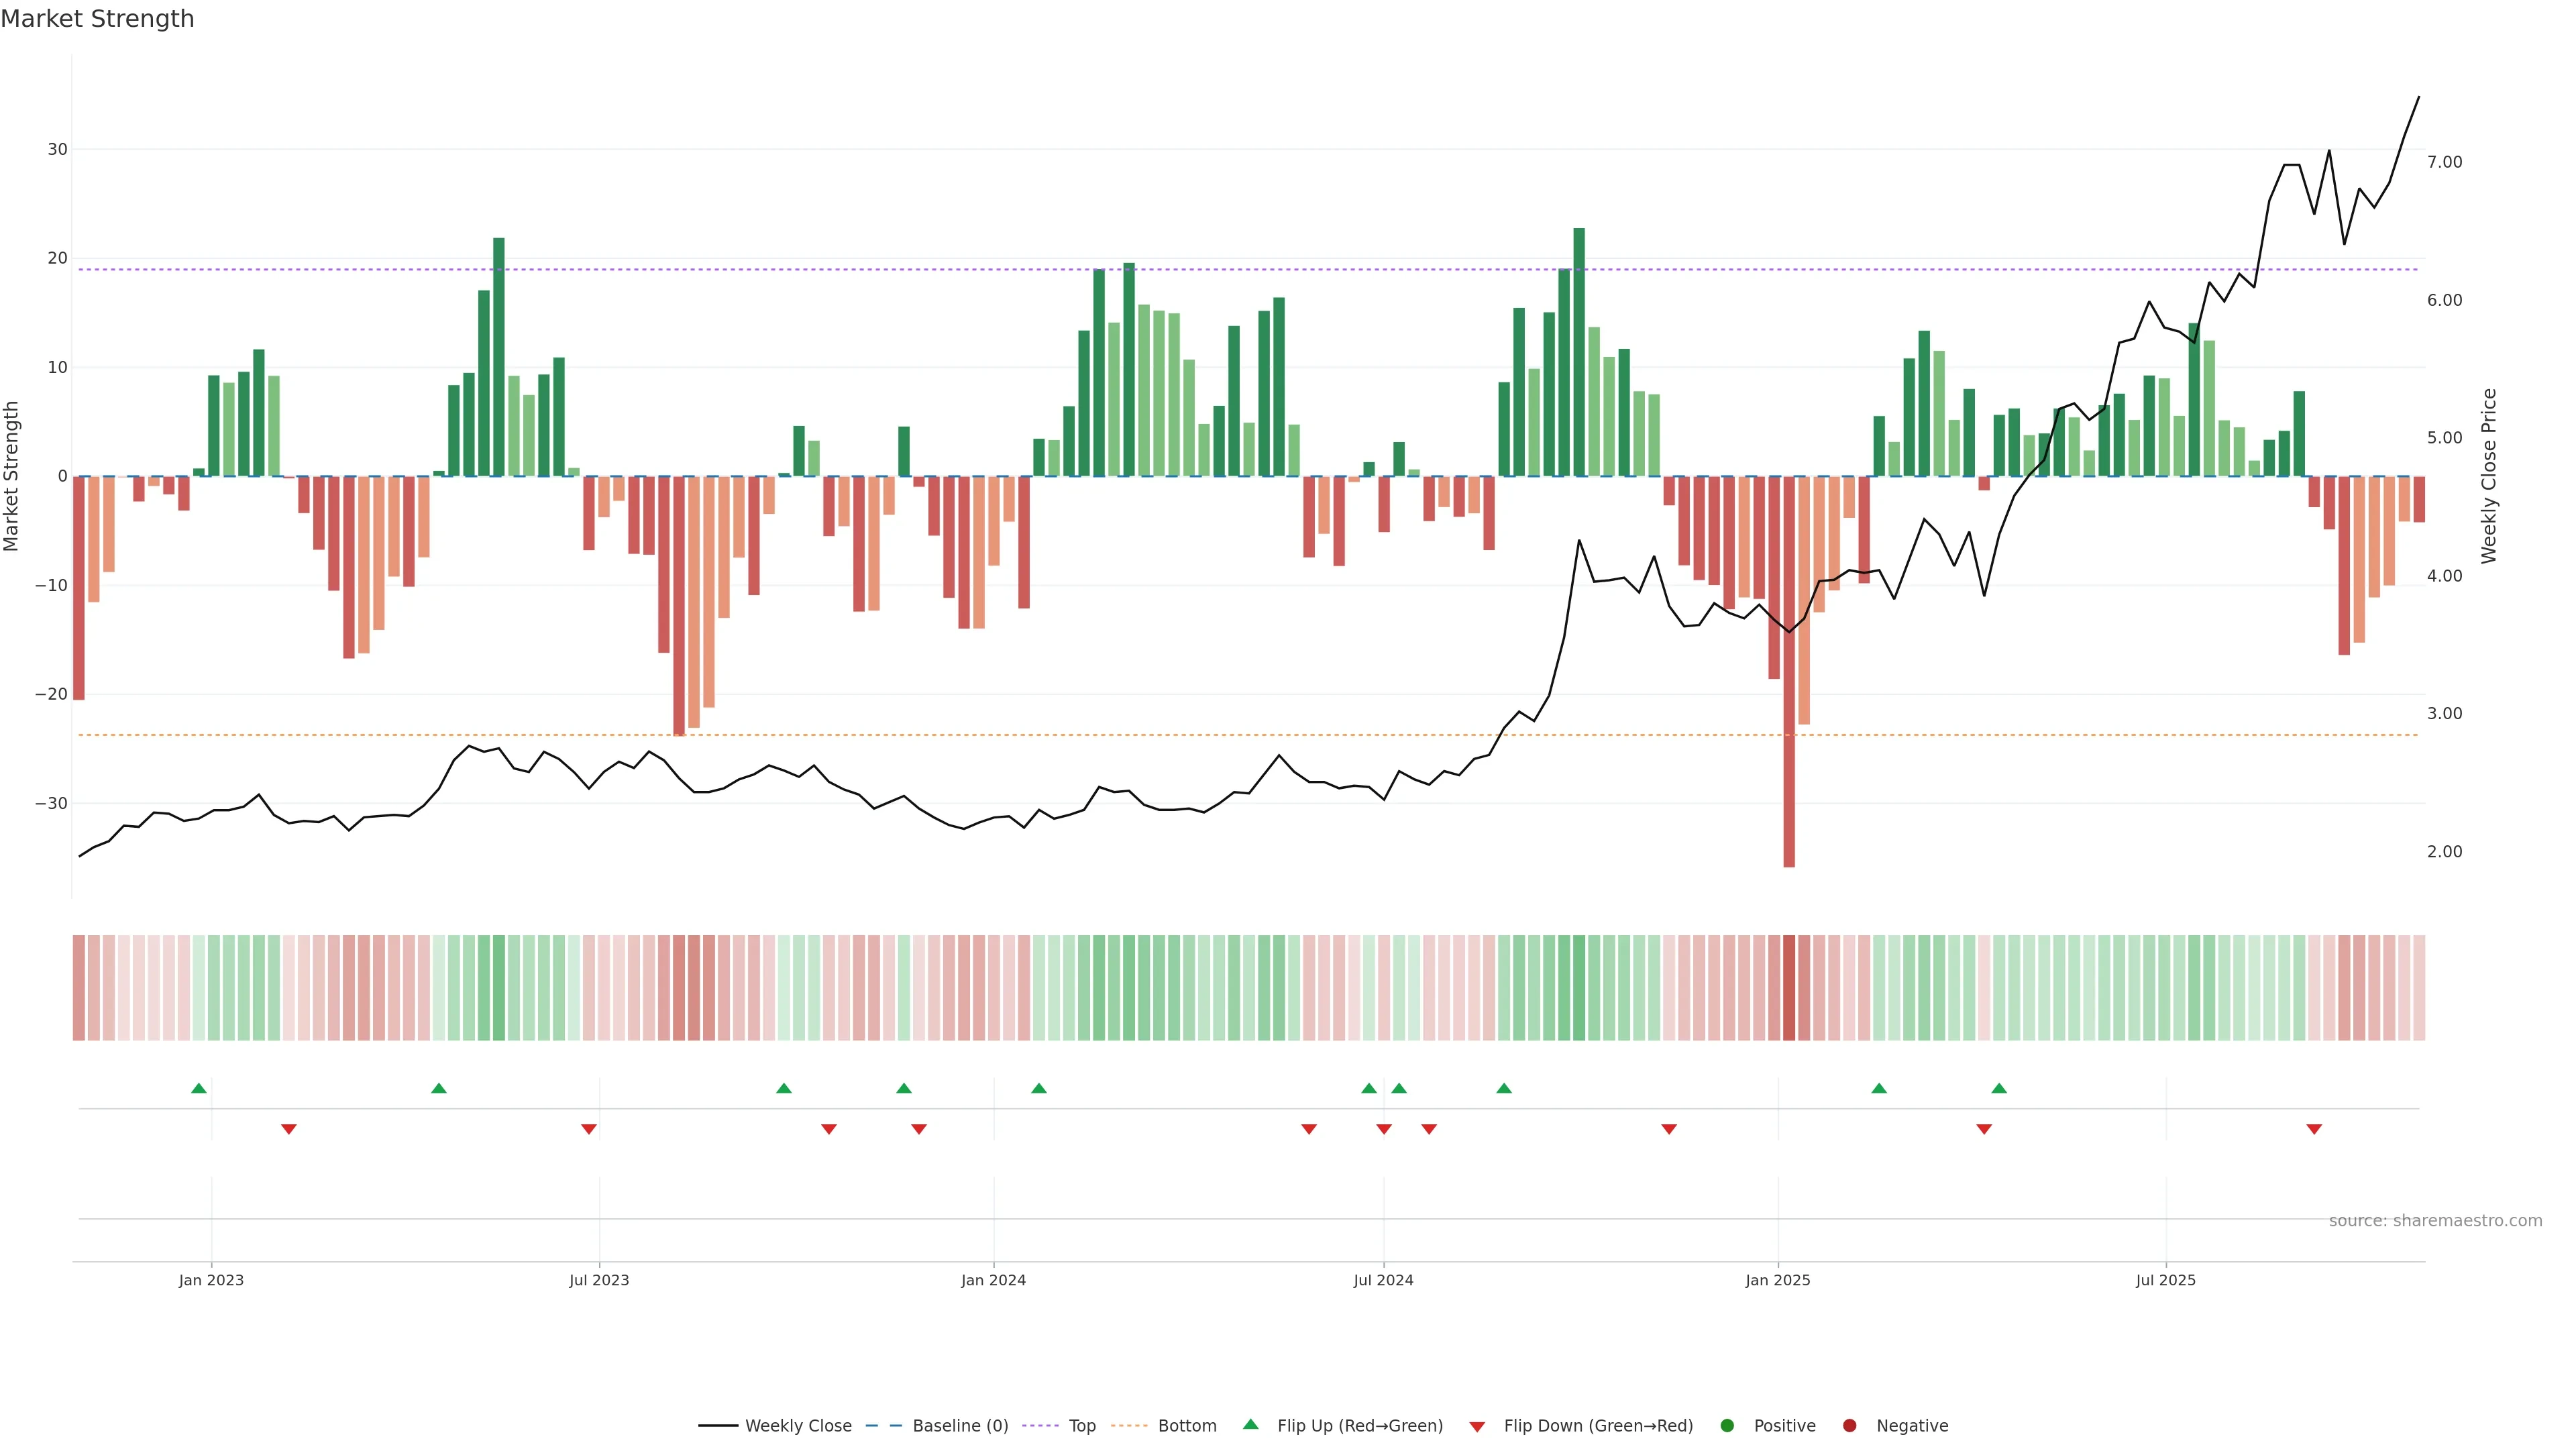Click the Jul 2024 x-axis label
This screenshot has width=2576, height=1449.
point(1383,1280)
